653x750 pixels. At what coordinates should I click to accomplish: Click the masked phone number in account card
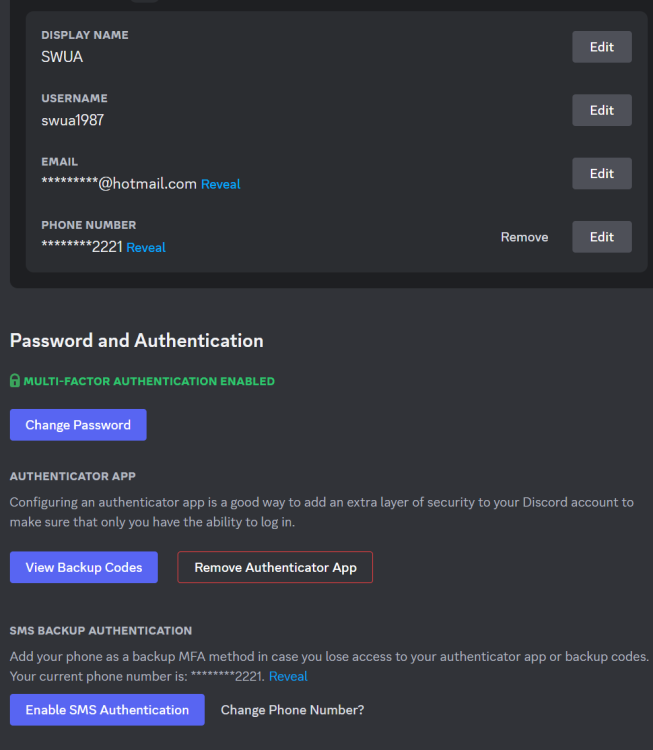[81, 247]
